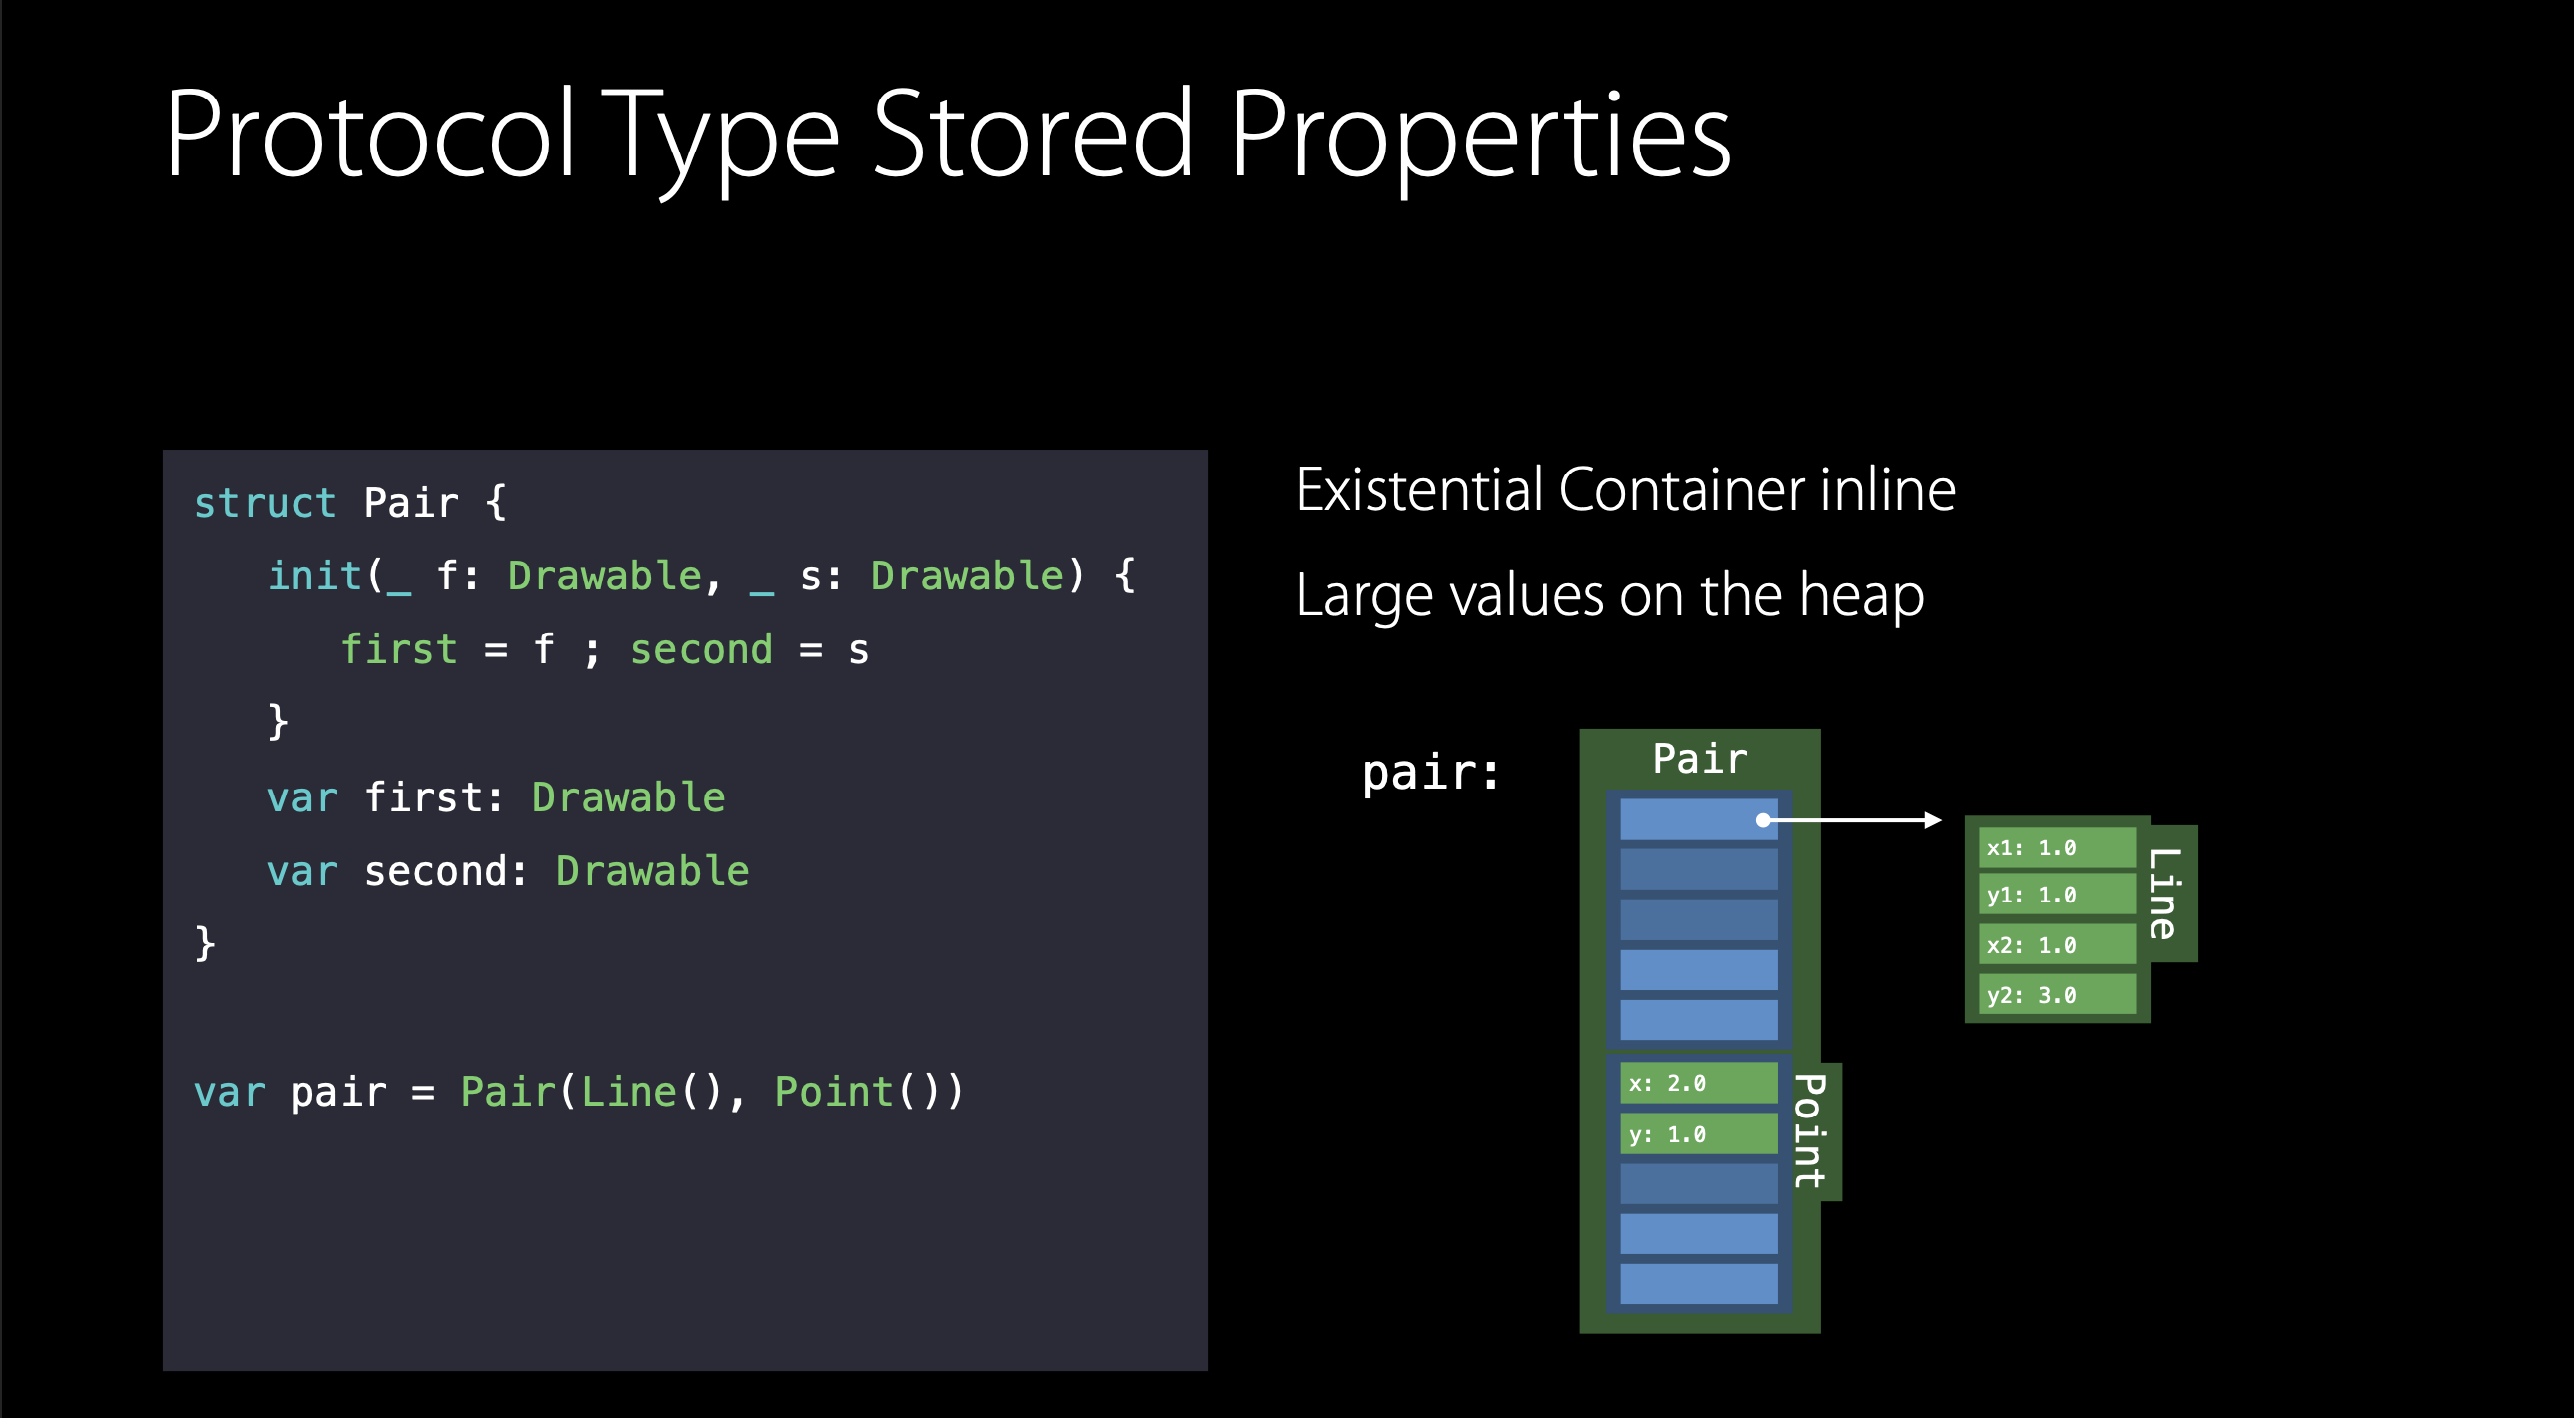Click 'Pair(Line(), Point())' code expression
Screen dimensions: 2574x1418
click(x=711, y=1092)
